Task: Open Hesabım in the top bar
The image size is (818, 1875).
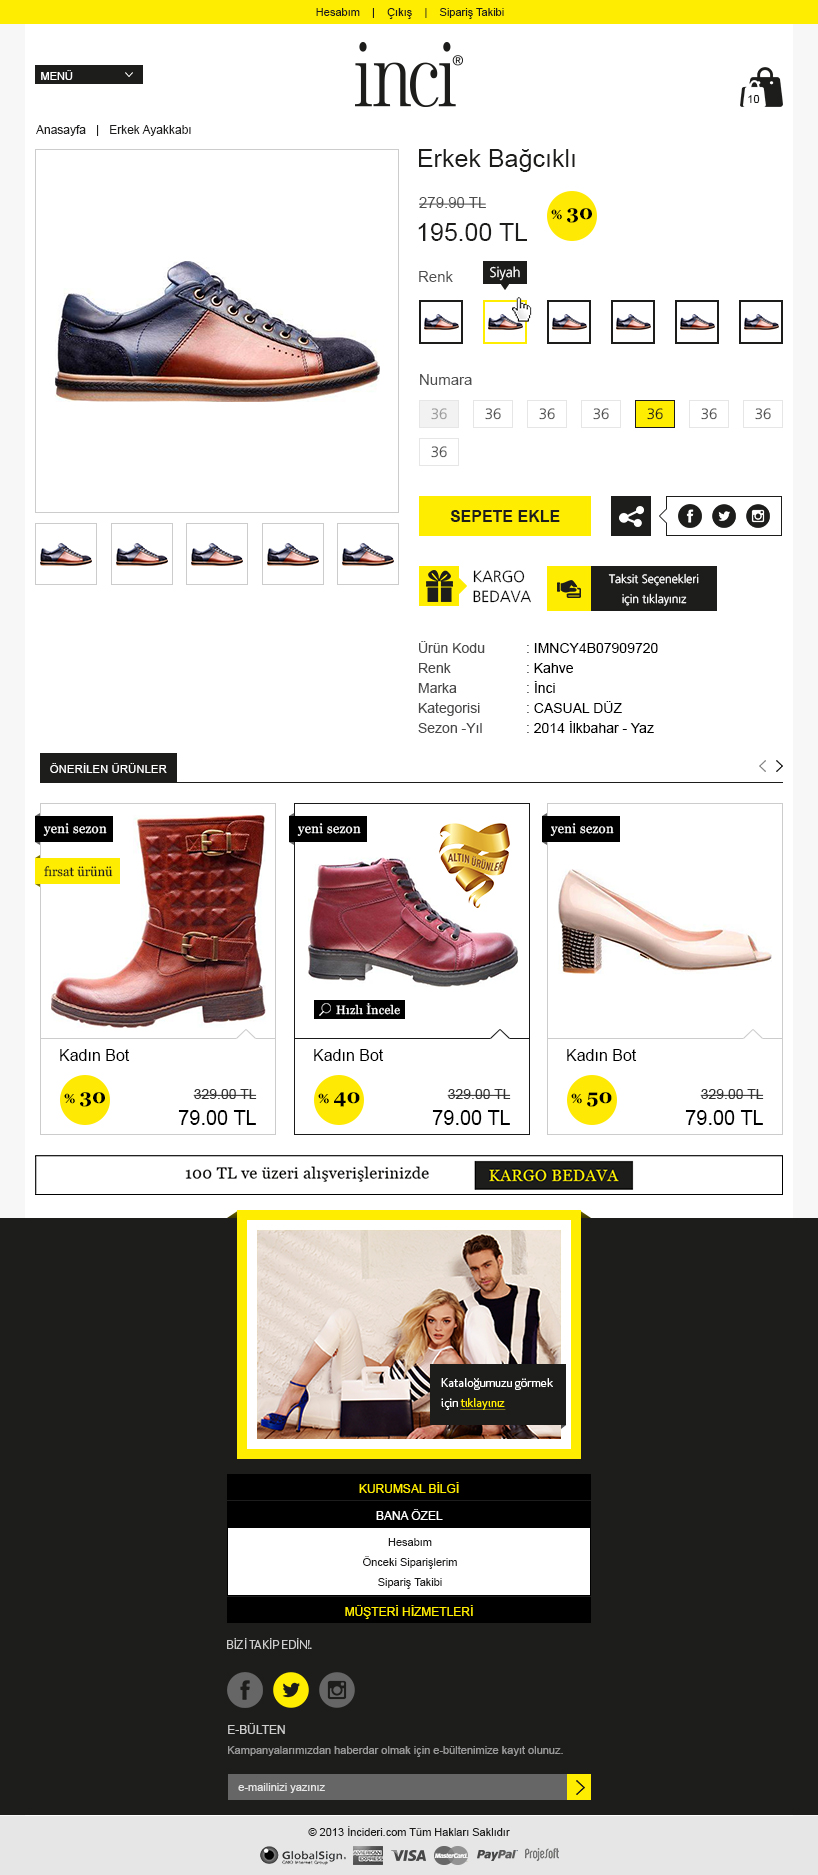Action: click(x=338, y=12)
